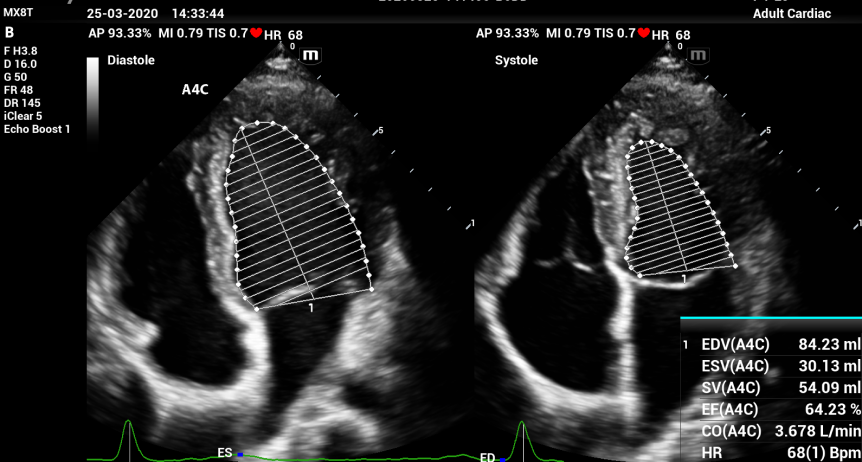Select the Systole label
The width and height of the screenshot is (862, 462).
click(x=516, y=60)
